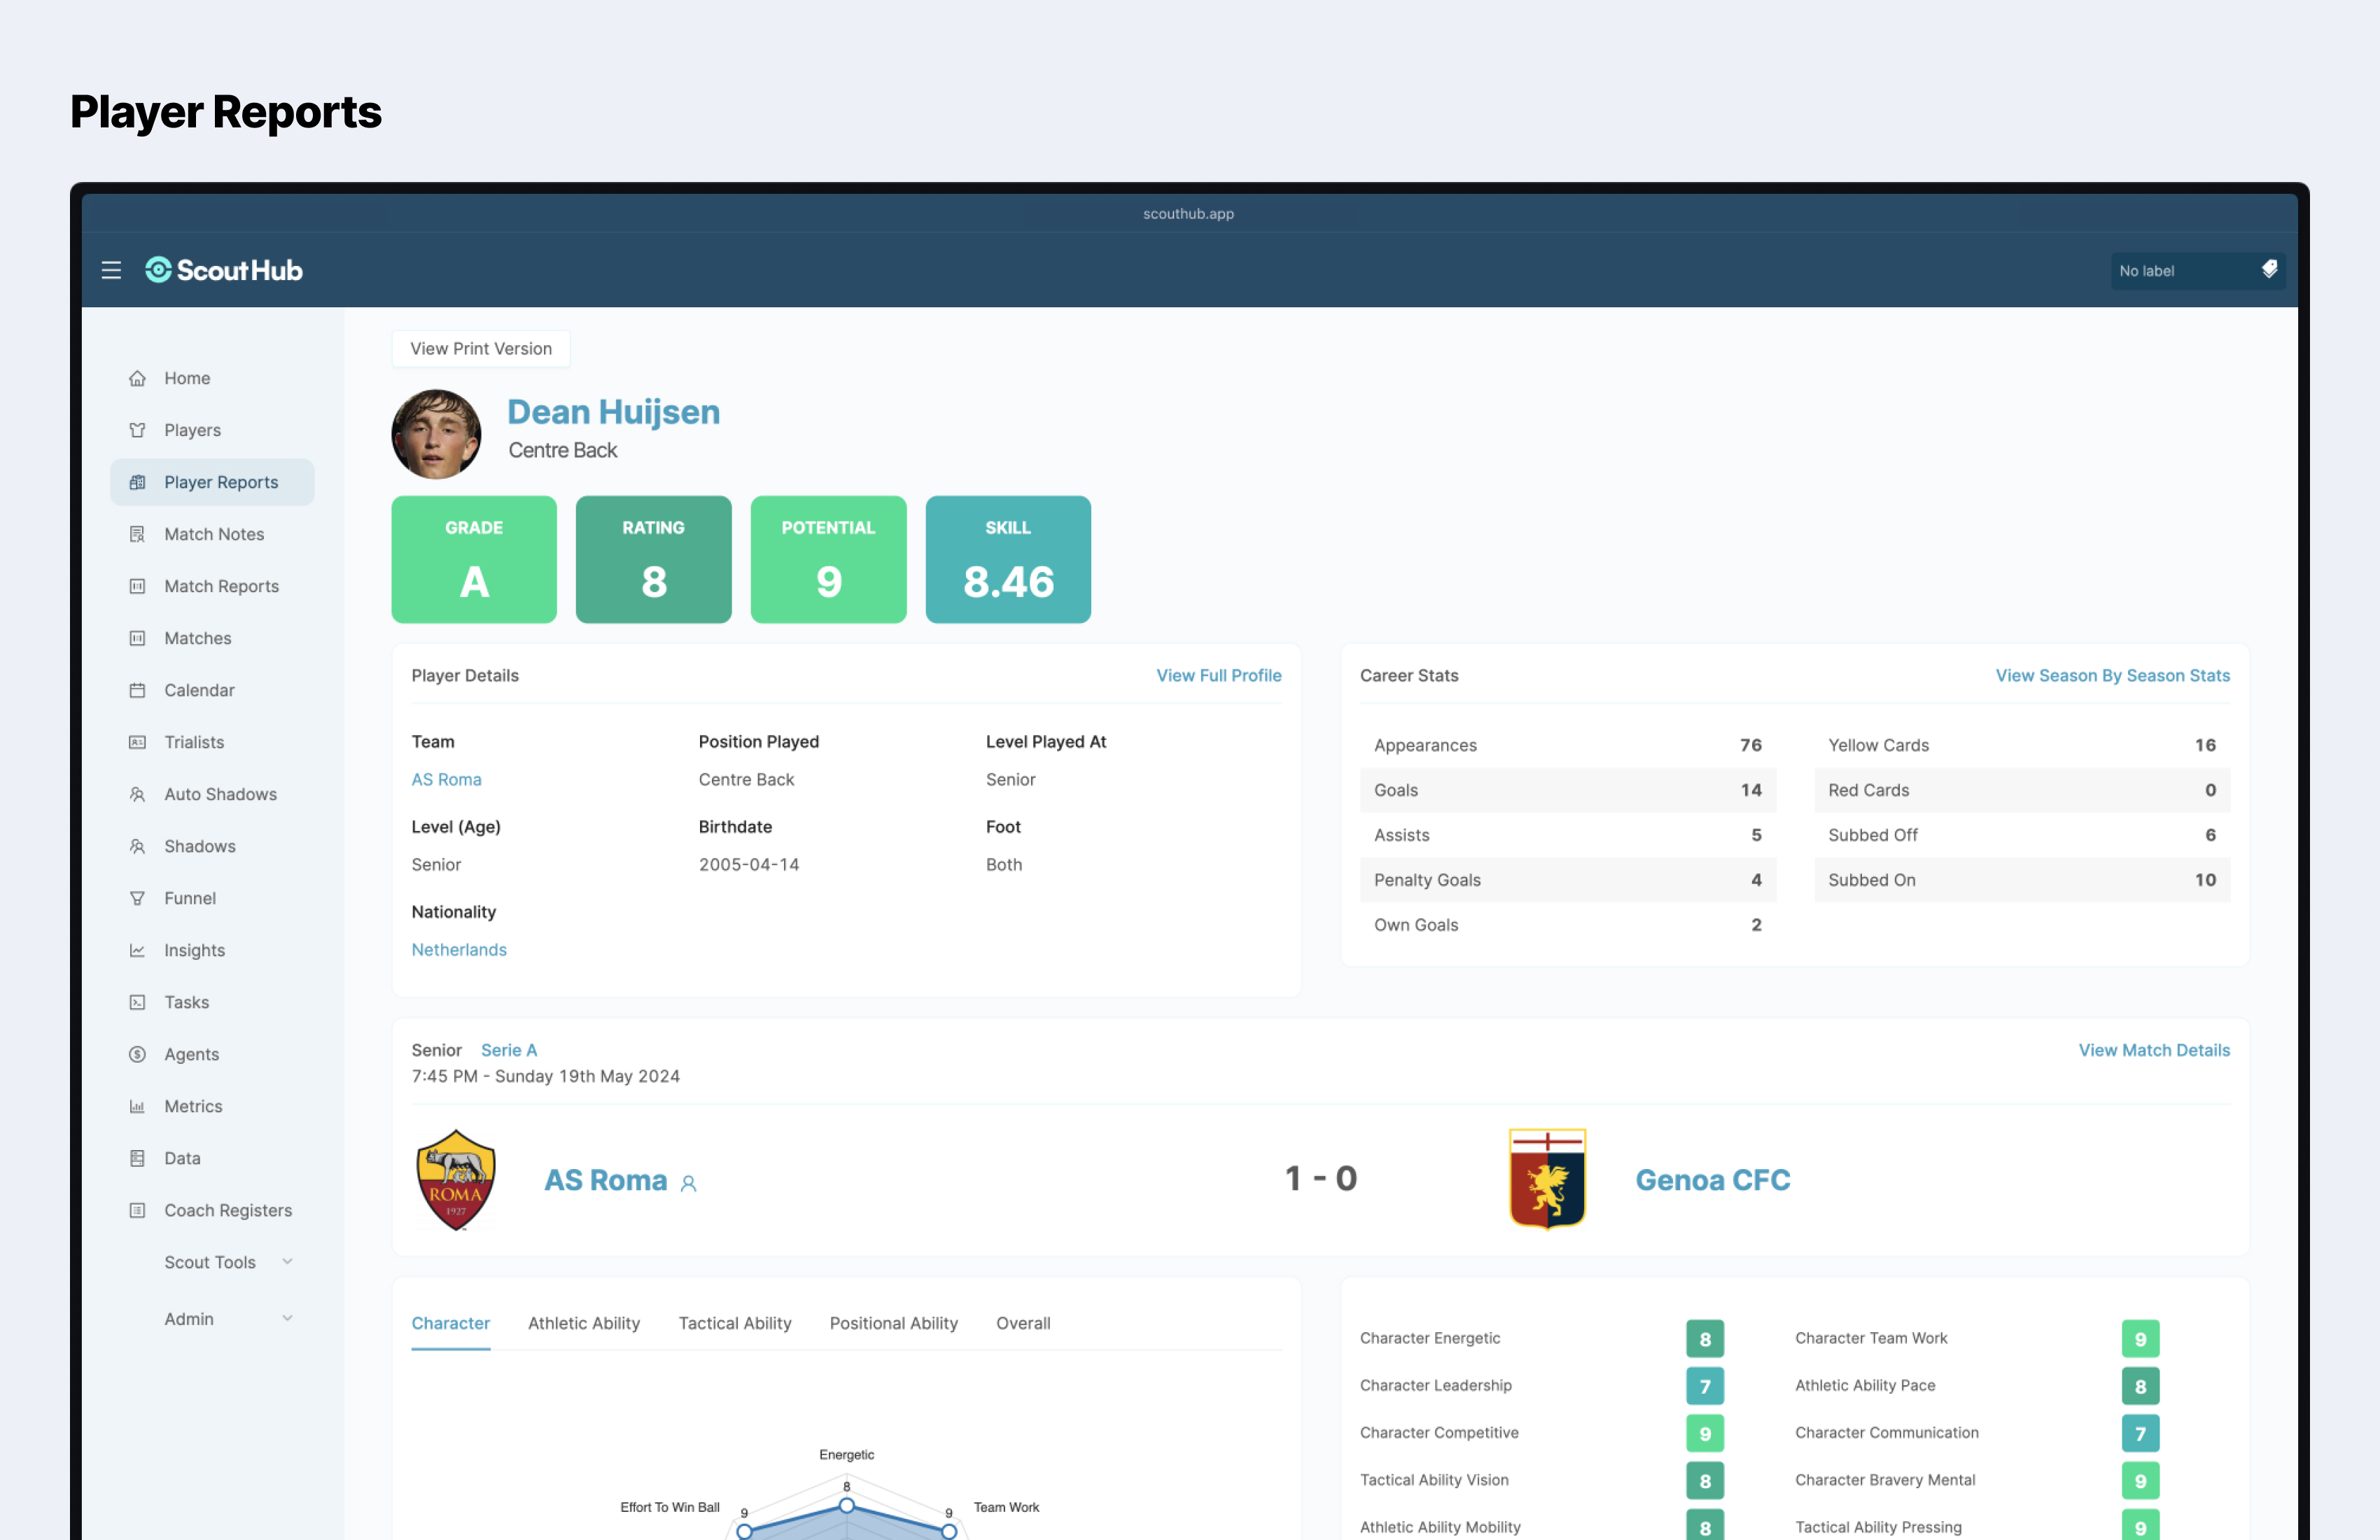Image resolution: width=2380 pixels, height=1540 pixels.
Task: Click the ScoutHub logo
Action: [x=224, y=270]
